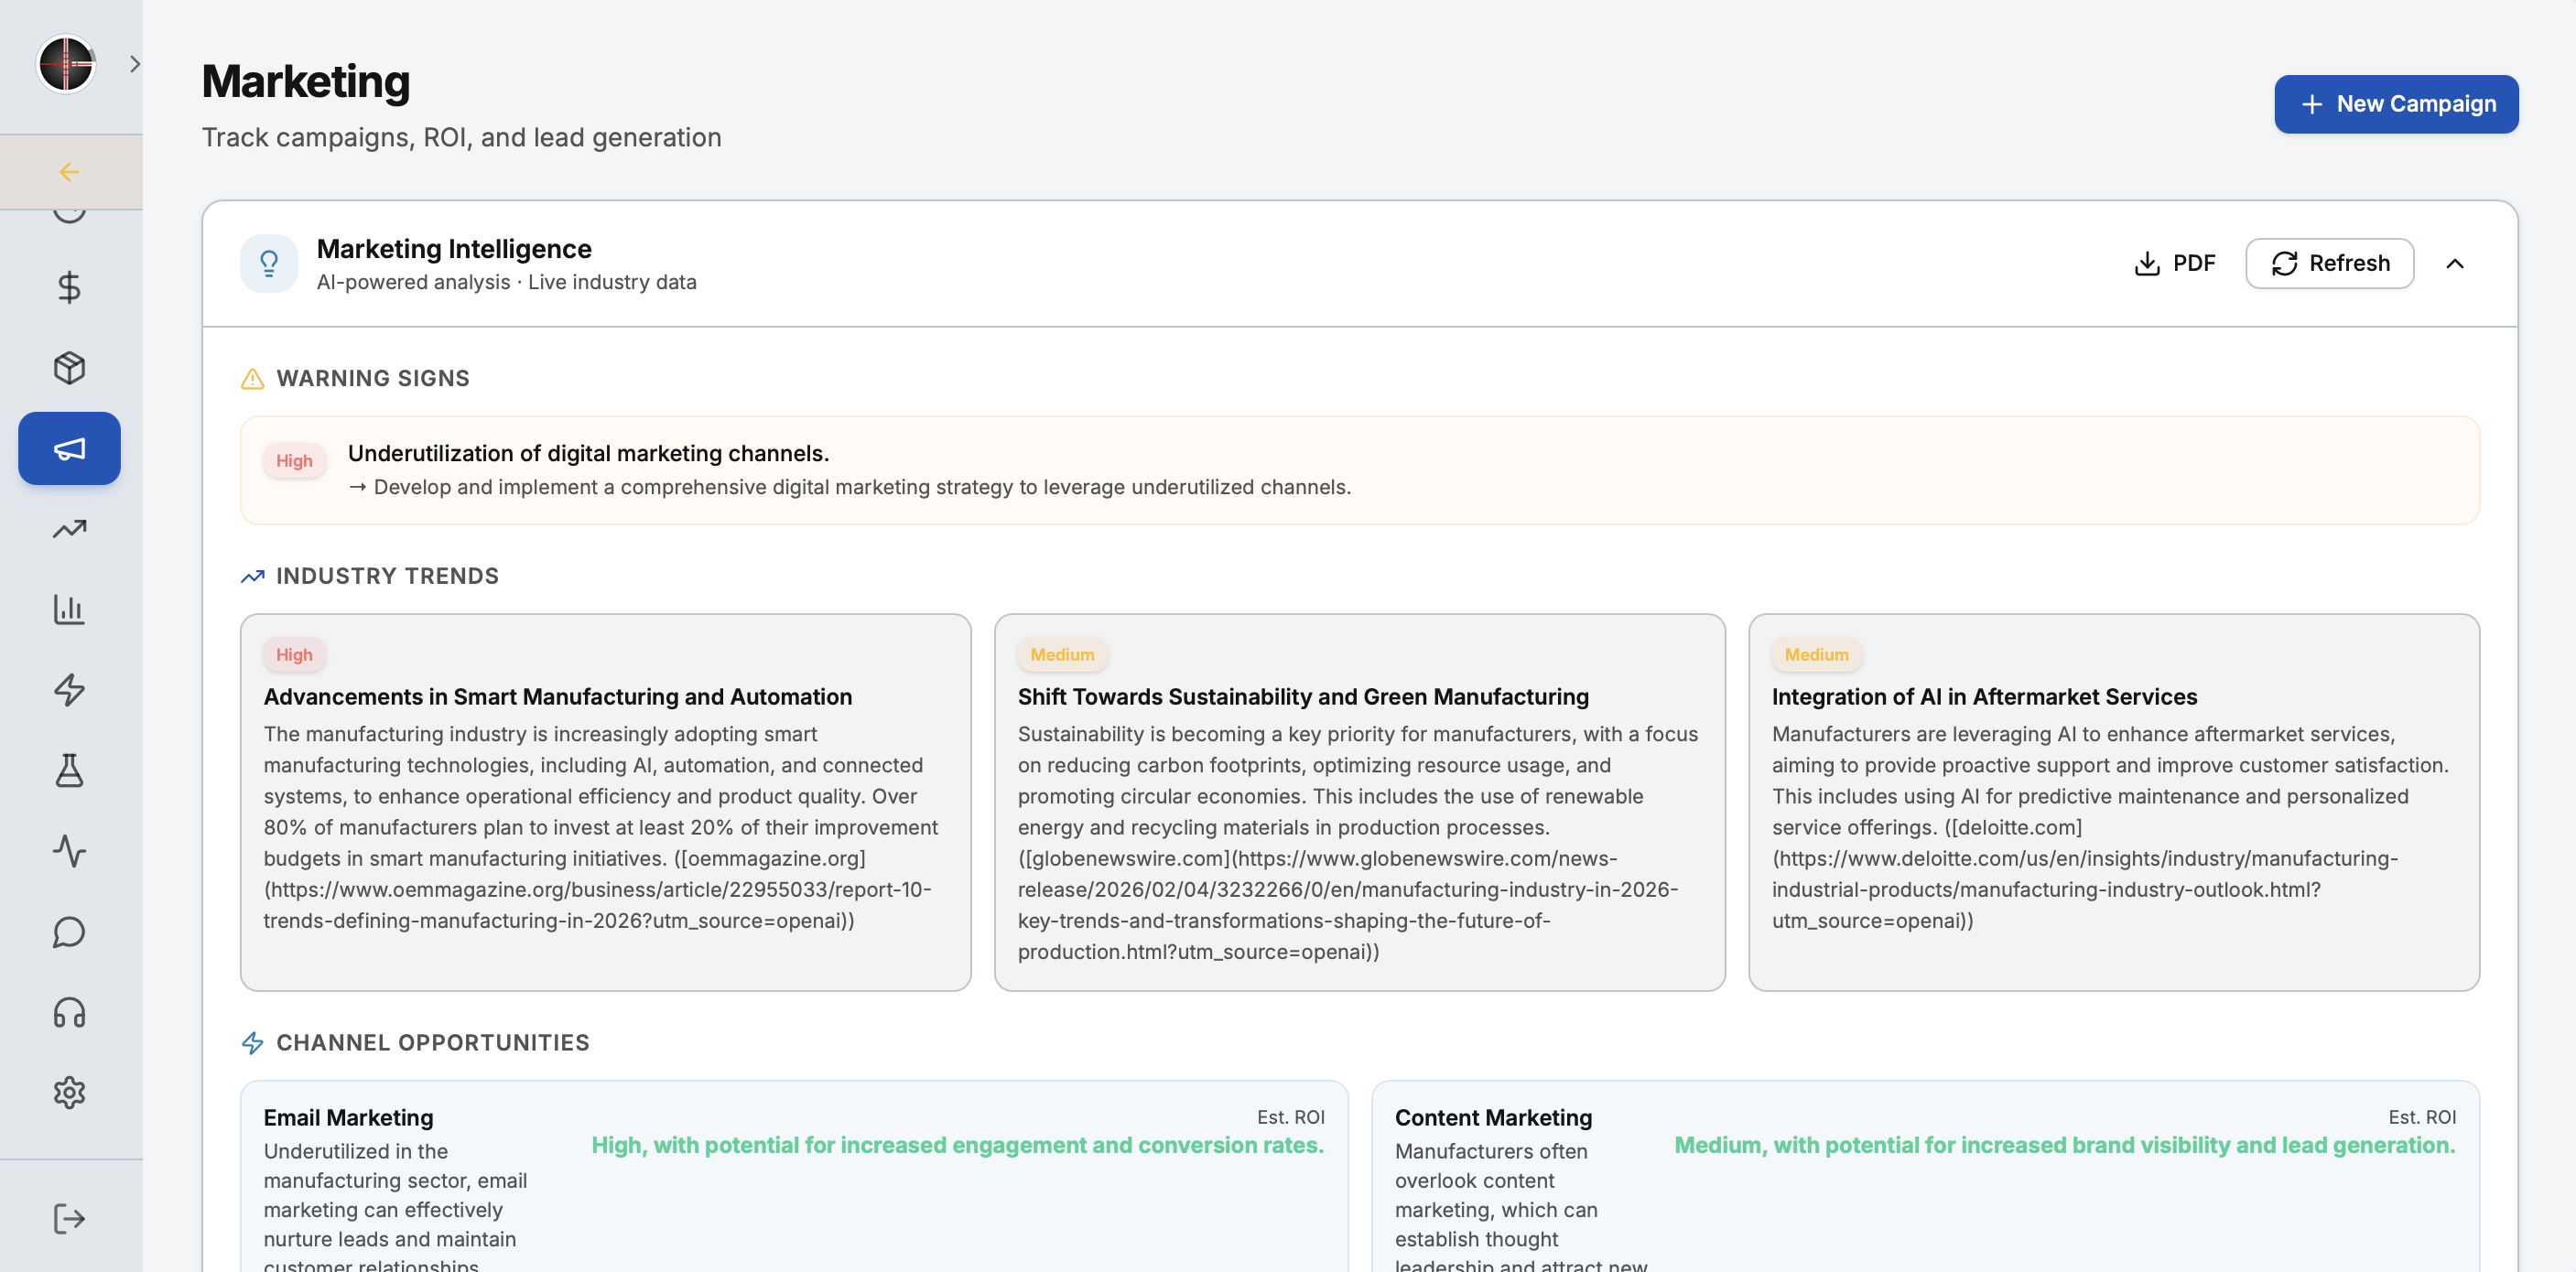Screen dimensions: 2576x1272
Task: Click the warning triangle icon
Action: [x=252, y=379]
